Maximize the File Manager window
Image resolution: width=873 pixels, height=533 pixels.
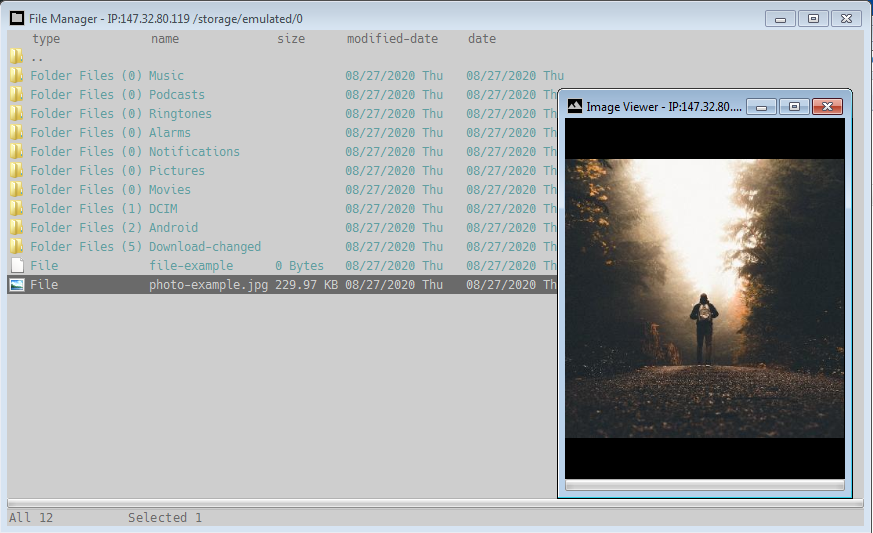pyautogui.click(x=813, y=19)
